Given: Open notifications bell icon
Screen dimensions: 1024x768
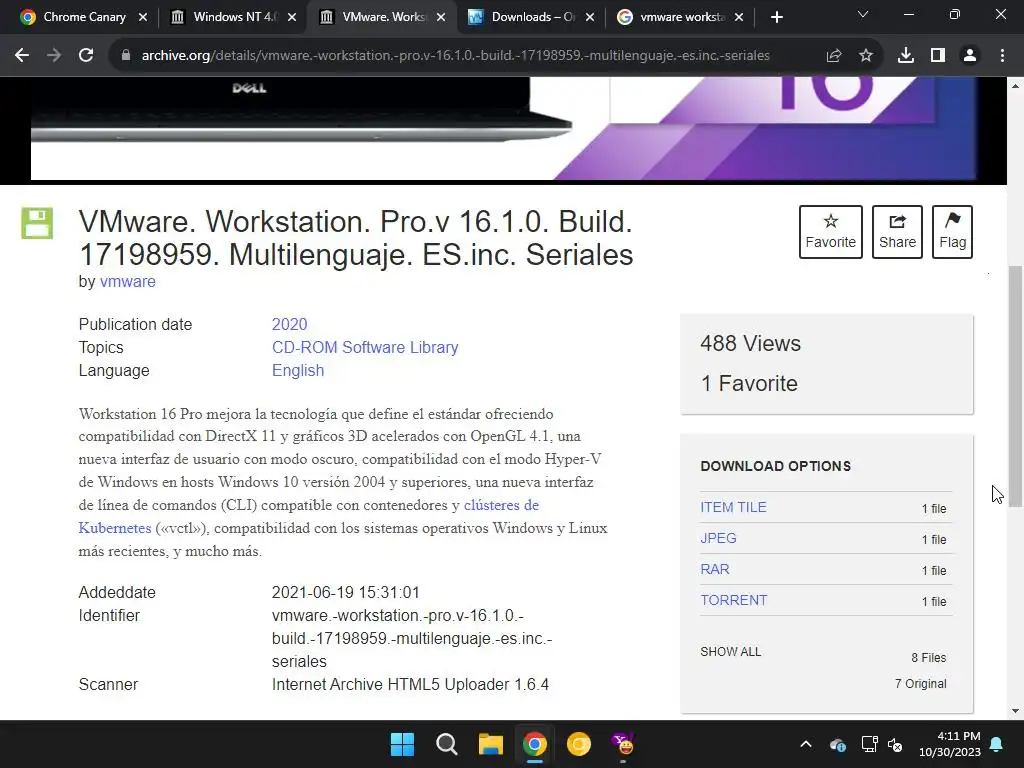Looking at the screenshot, I should coord(997,744).
